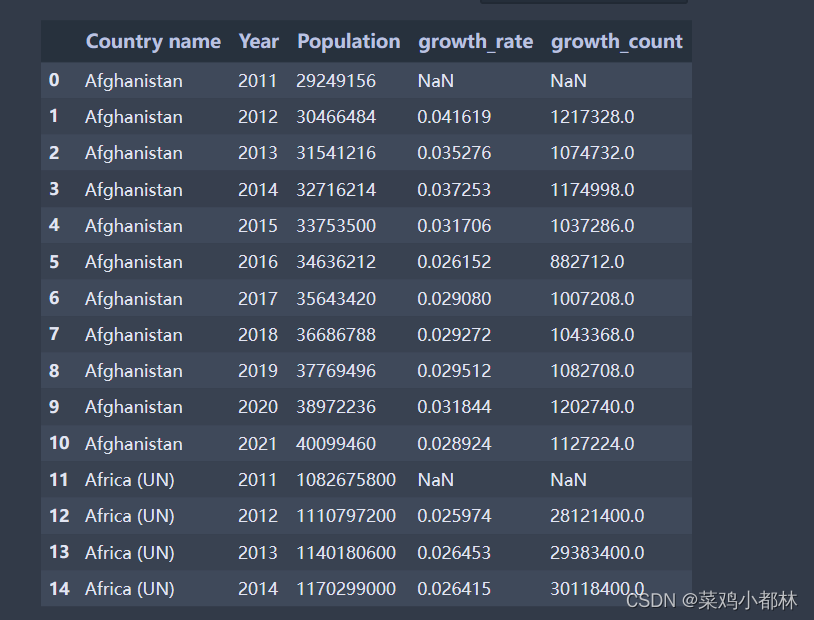Select population value 1110797200

[x=346, y=516]
